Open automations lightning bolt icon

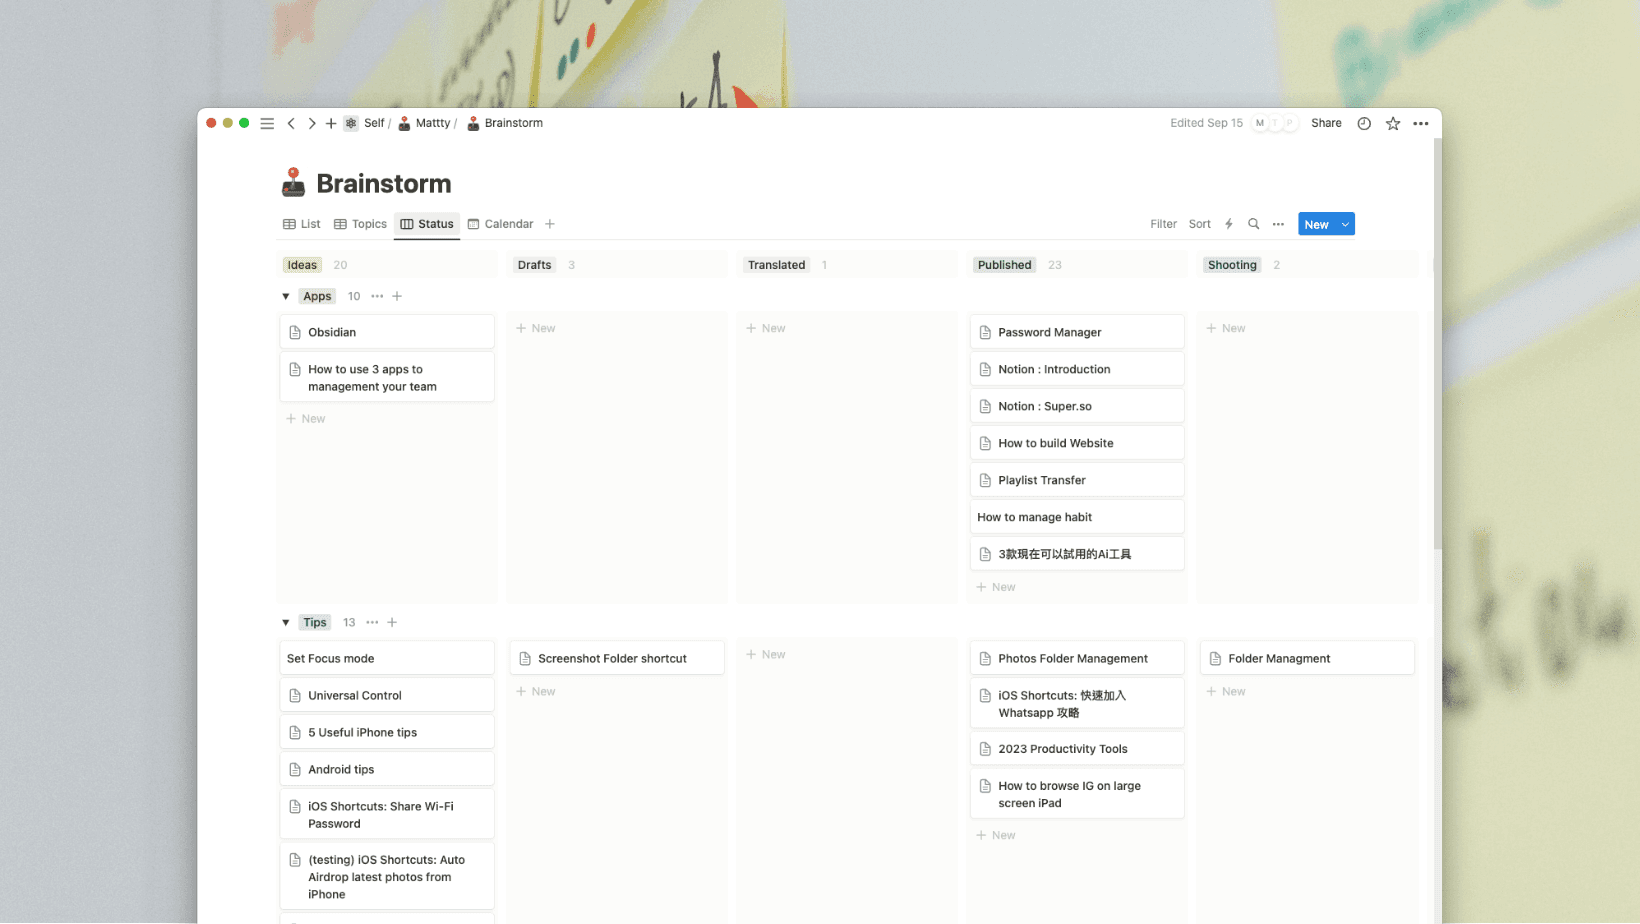[1229, 224]
